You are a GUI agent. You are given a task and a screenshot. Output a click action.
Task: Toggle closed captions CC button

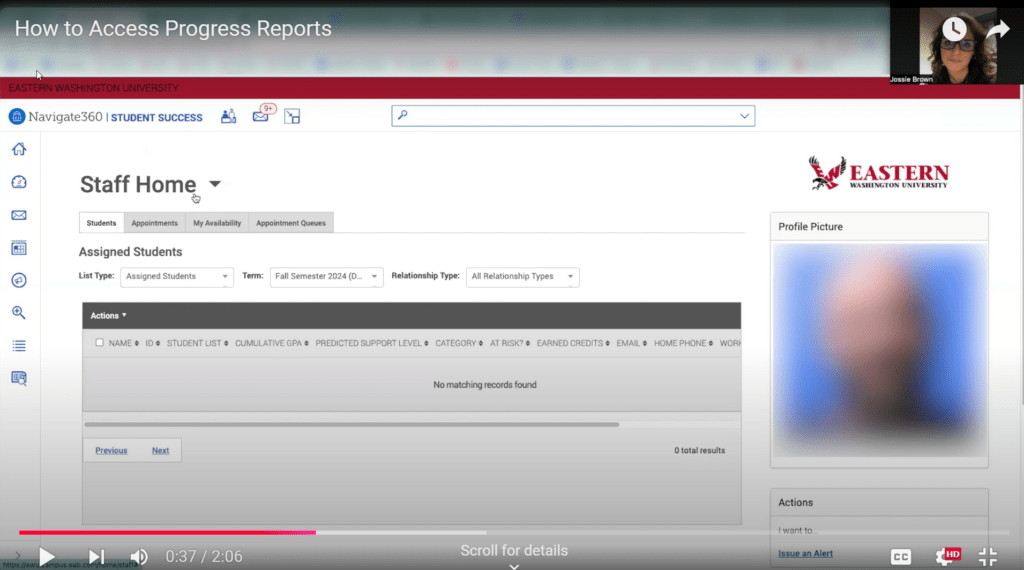click(x=900, y=557)
